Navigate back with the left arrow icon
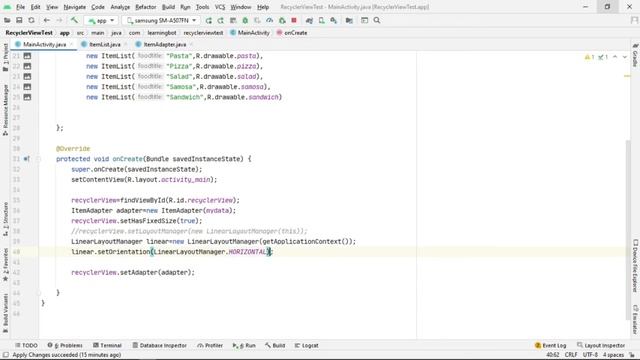This screenshot has height=360, width=640. point(47,20)
